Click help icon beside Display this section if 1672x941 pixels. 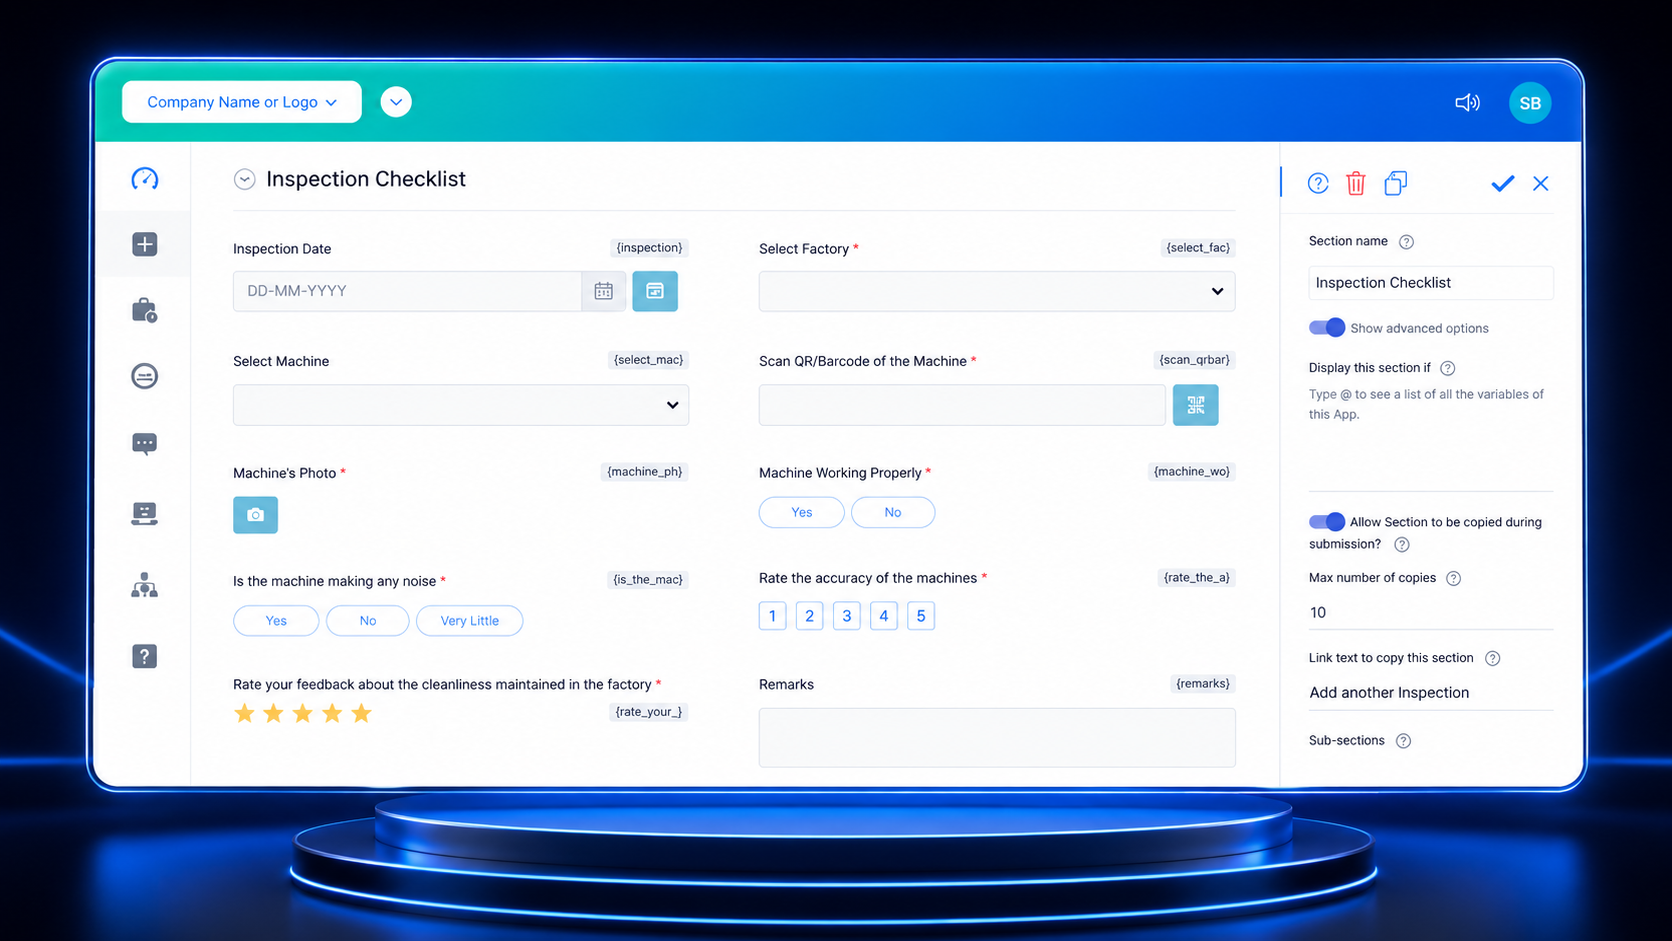[1447, 368]
